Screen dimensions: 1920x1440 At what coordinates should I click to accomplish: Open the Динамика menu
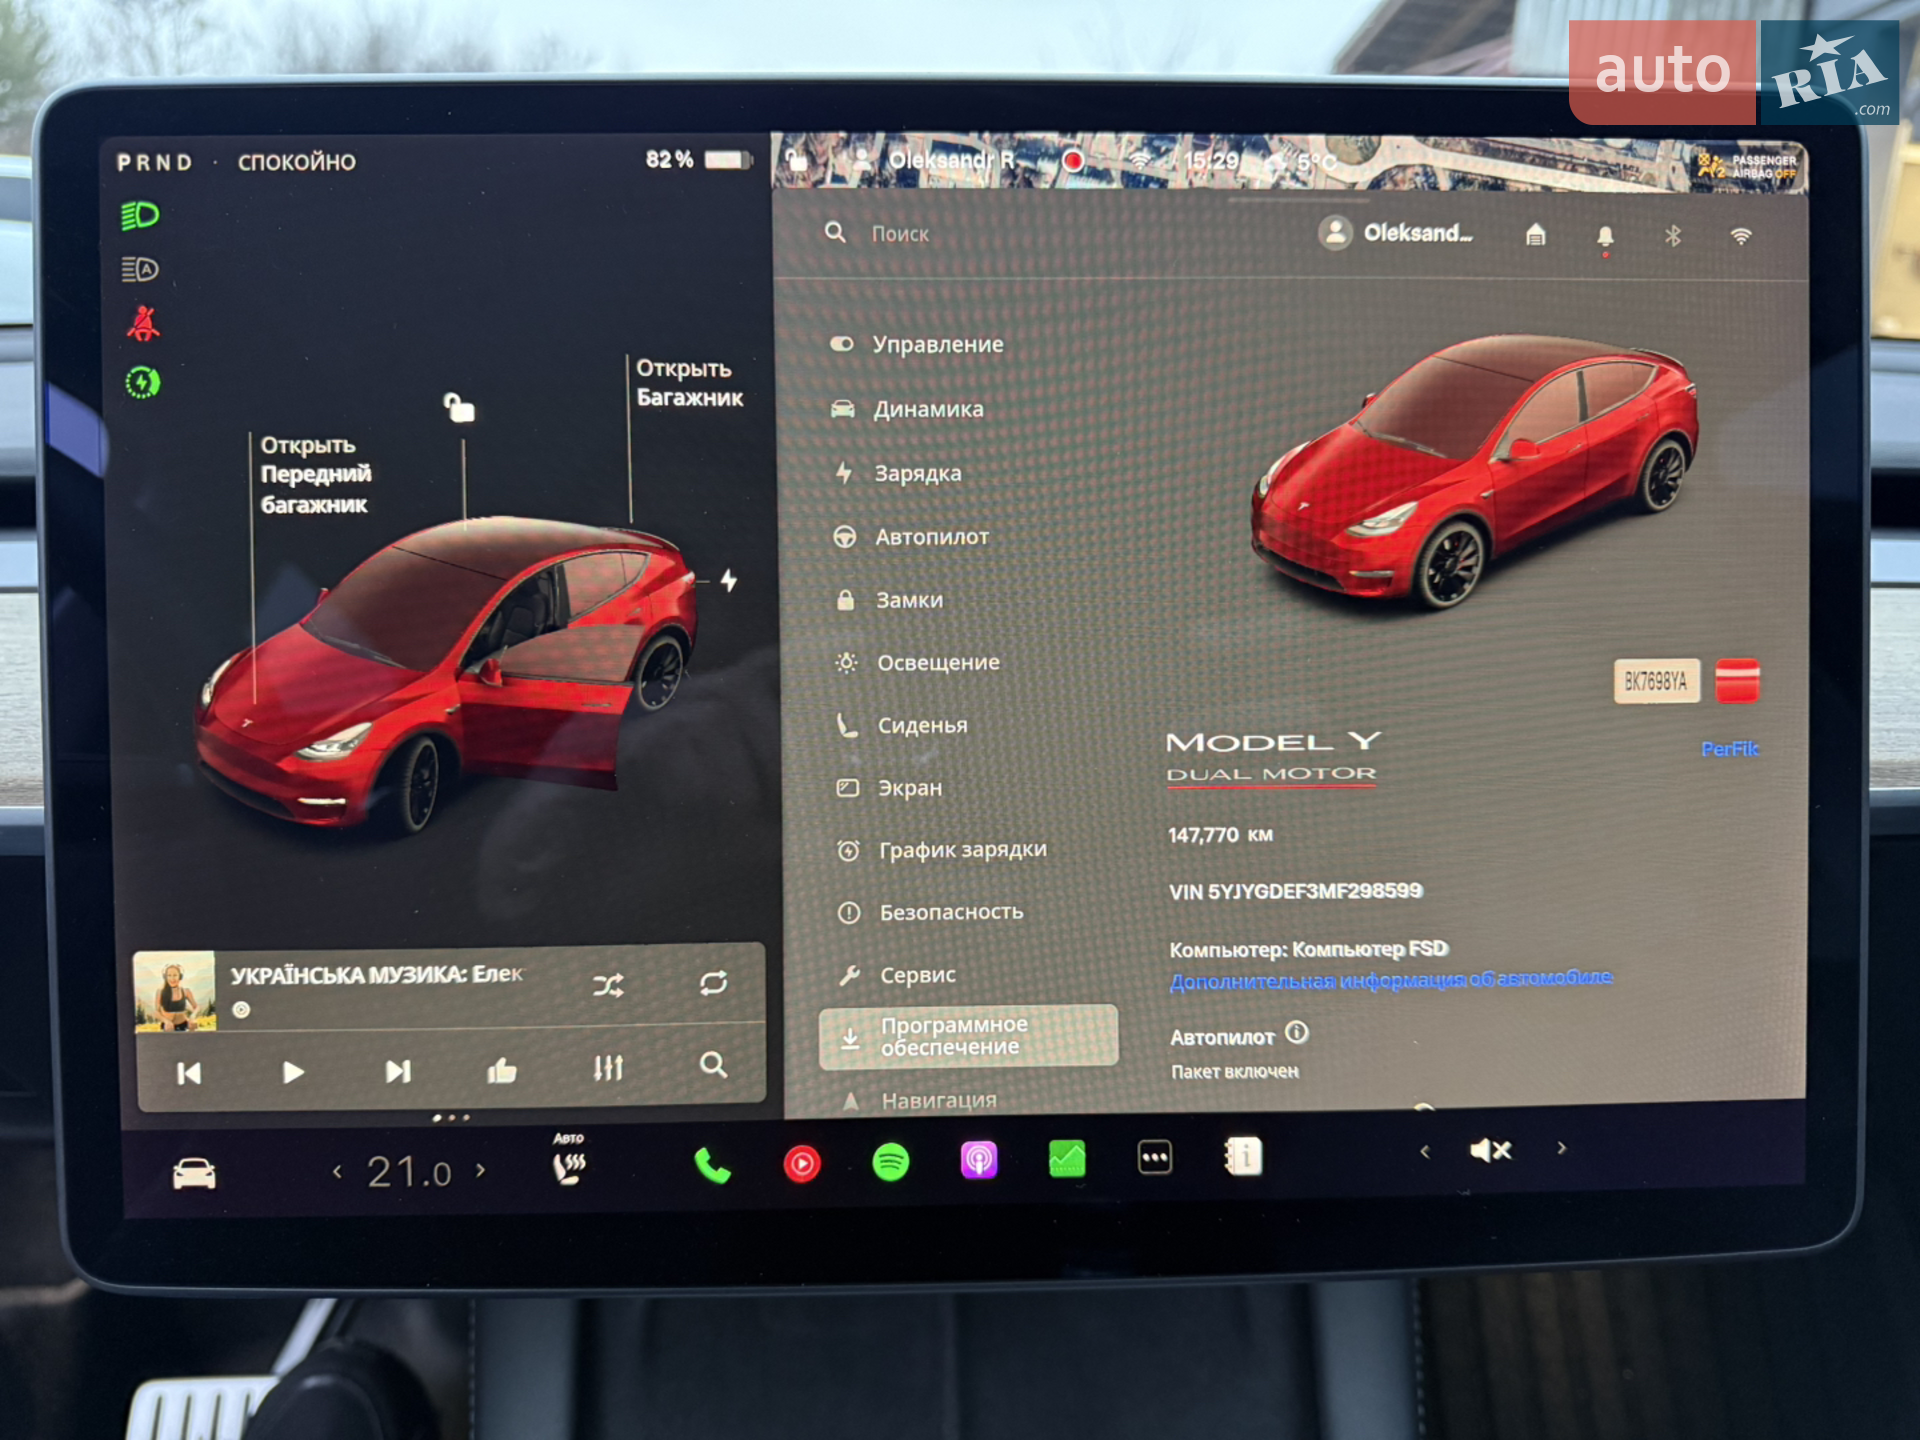coord(907,409)
